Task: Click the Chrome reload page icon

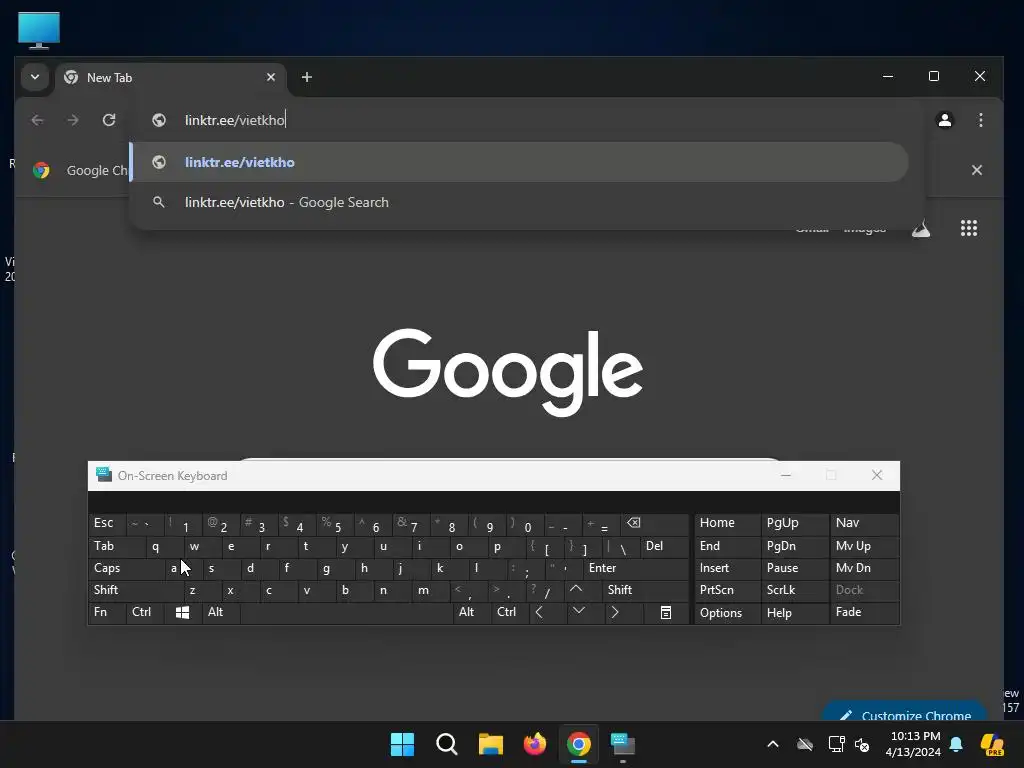Action: 109,120
